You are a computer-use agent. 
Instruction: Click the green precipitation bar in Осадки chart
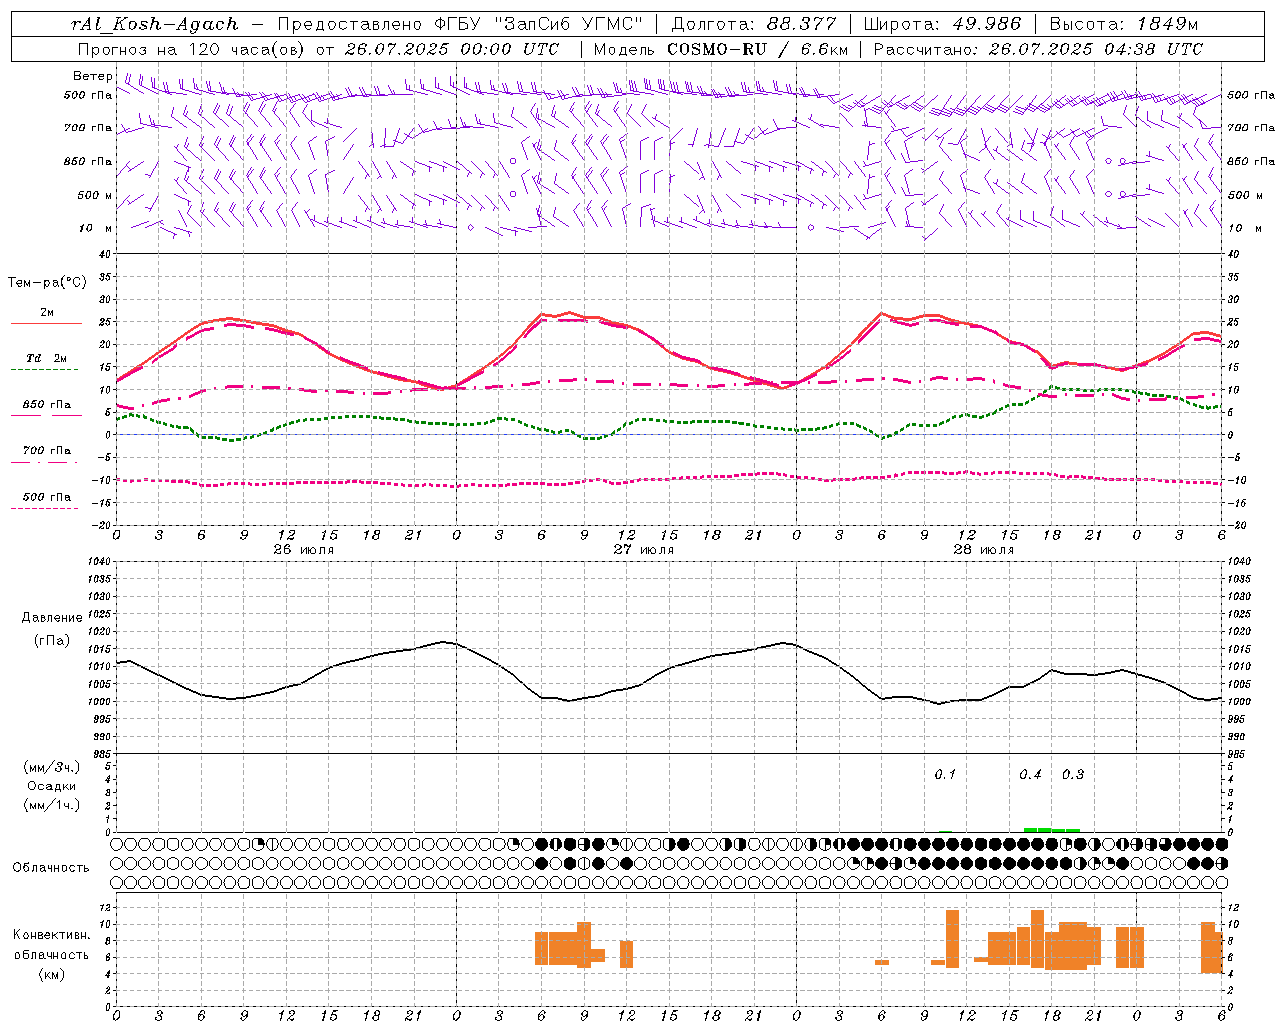coord(1051,830)
